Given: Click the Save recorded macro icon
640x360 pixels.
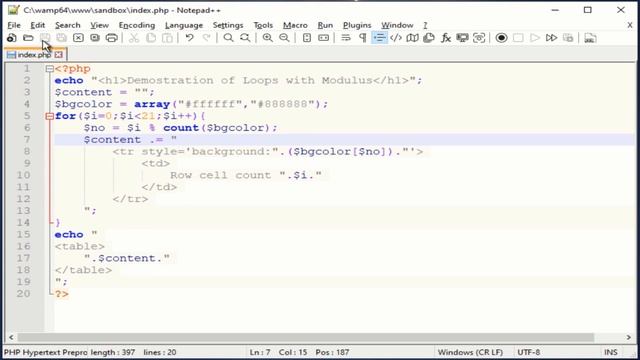Looking at the screenshot, I should [x=568, y=38].
